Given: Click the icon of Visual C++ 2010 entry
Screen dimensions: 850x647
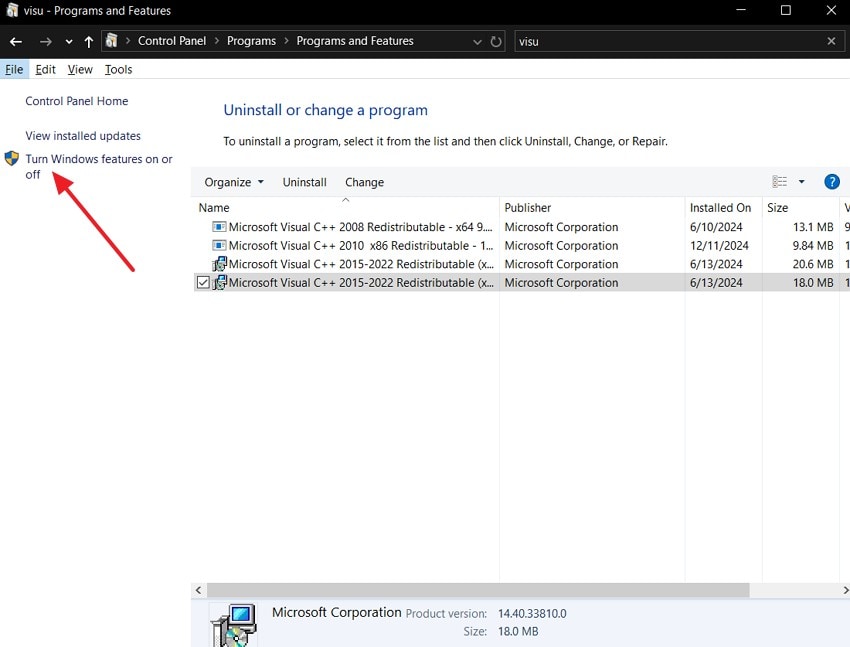Looking at the screenshot, I should pos(219,245).
